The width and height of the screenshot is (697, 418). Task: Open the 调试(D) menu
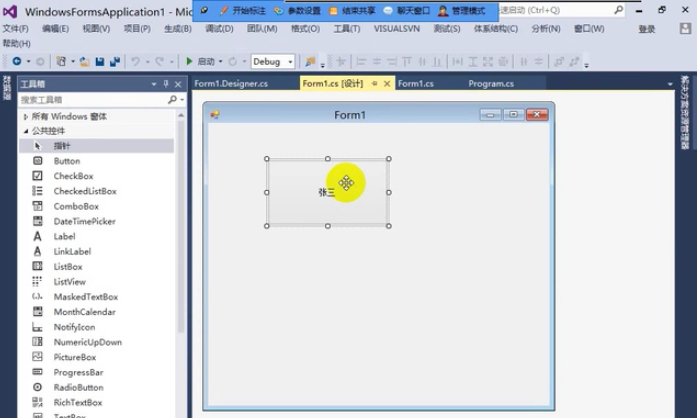pos(219,29)
